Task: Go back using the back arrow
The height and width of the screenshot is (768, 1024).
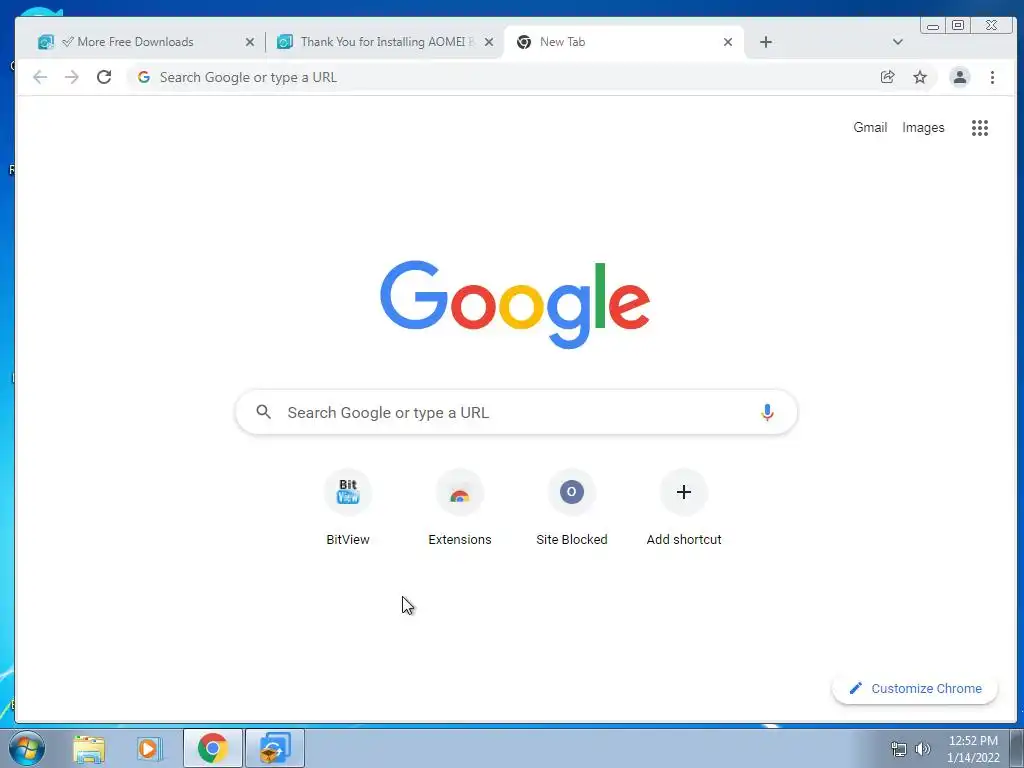Action: pyautogui.click(x=40, y=77)
